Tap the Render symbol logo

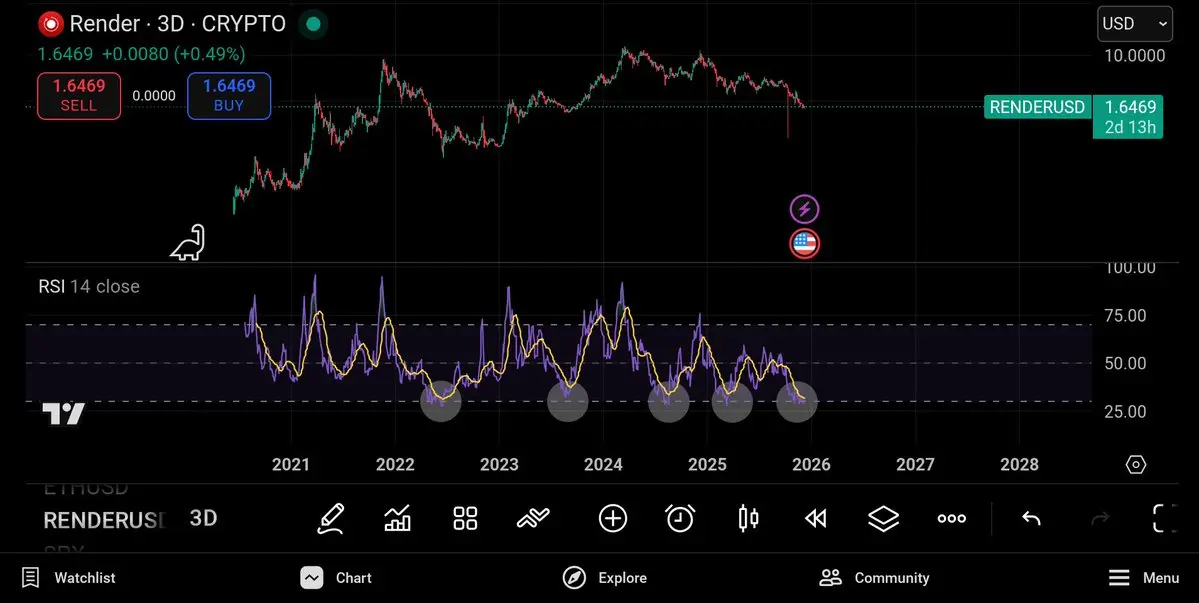[50, 24]
